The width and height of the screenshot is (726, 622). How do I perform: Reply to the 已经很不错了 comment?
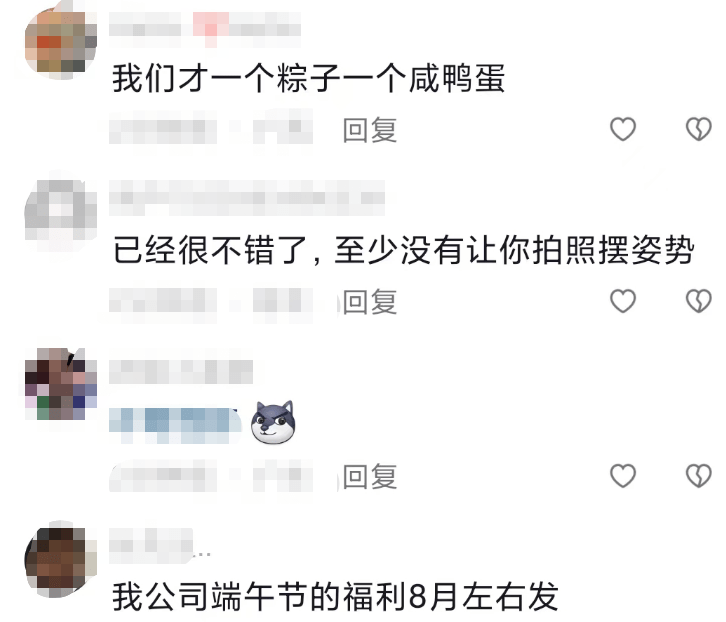369,302
